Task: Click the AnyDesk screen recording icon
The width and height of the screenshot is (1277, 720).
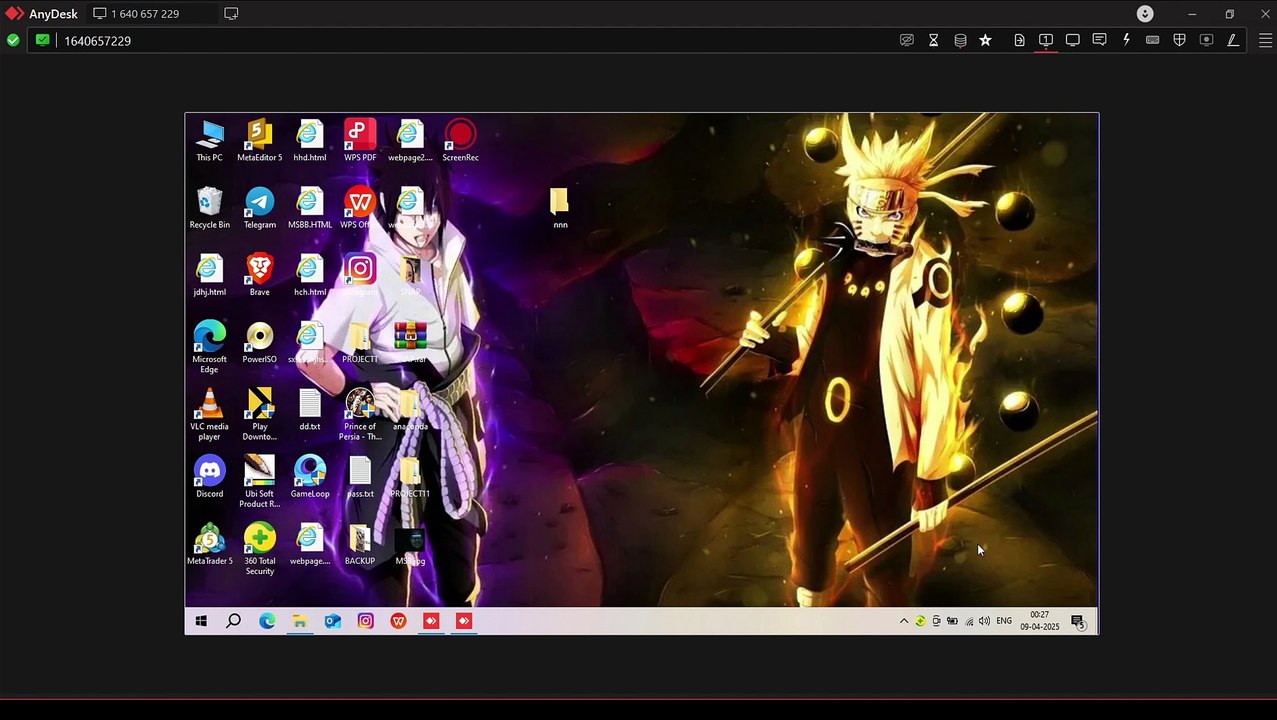Action: click(x=1206, y=40)
